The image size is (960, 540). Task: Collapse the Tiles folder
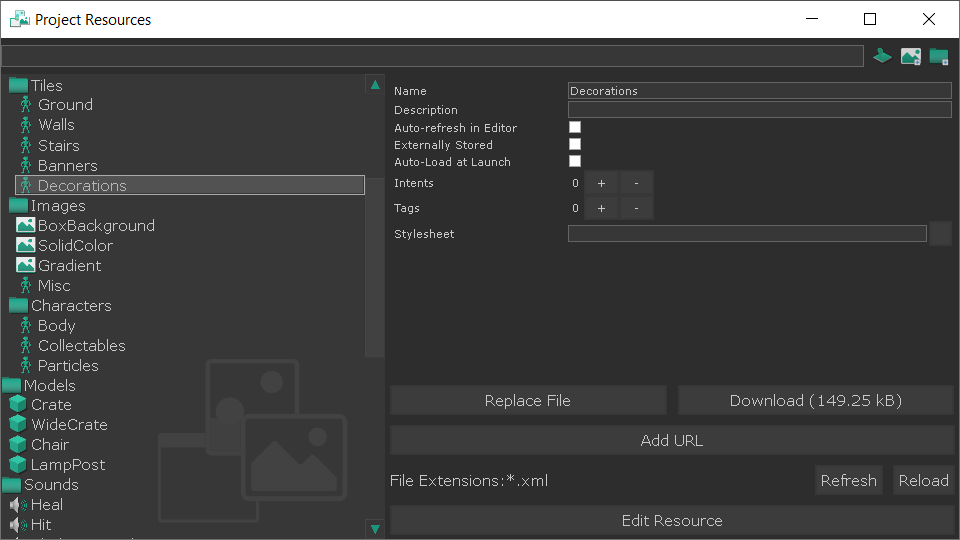click(18, 86)
